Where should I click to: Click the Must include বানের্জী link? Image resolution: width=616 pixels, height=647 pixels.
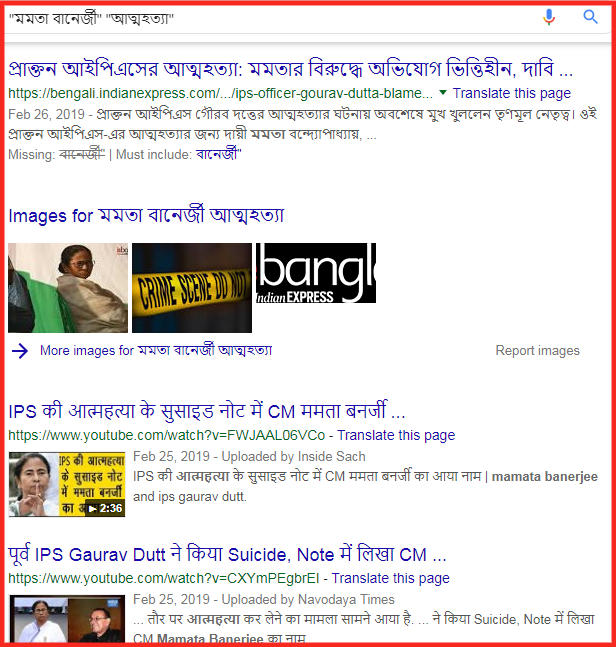[219, 154]
